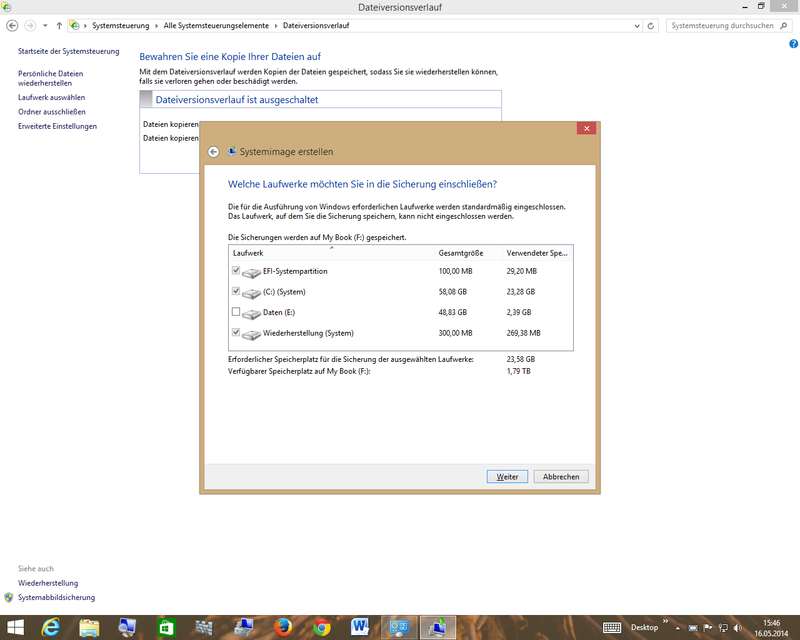Click the address bar Control Panel icon
800x640 pixels.
click(74, 25)
